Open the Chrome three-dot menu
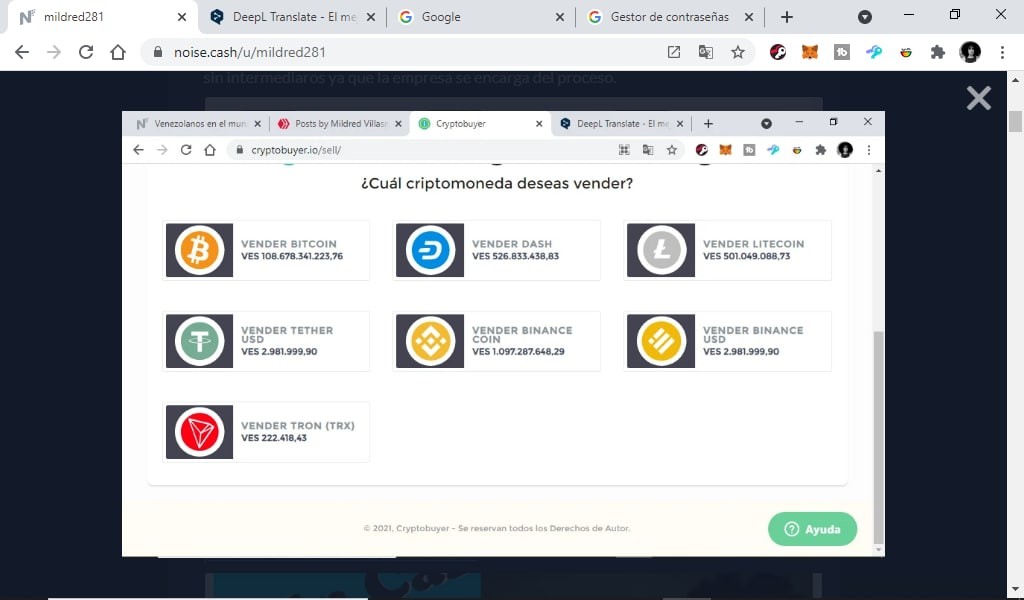 click(1002, 52)
